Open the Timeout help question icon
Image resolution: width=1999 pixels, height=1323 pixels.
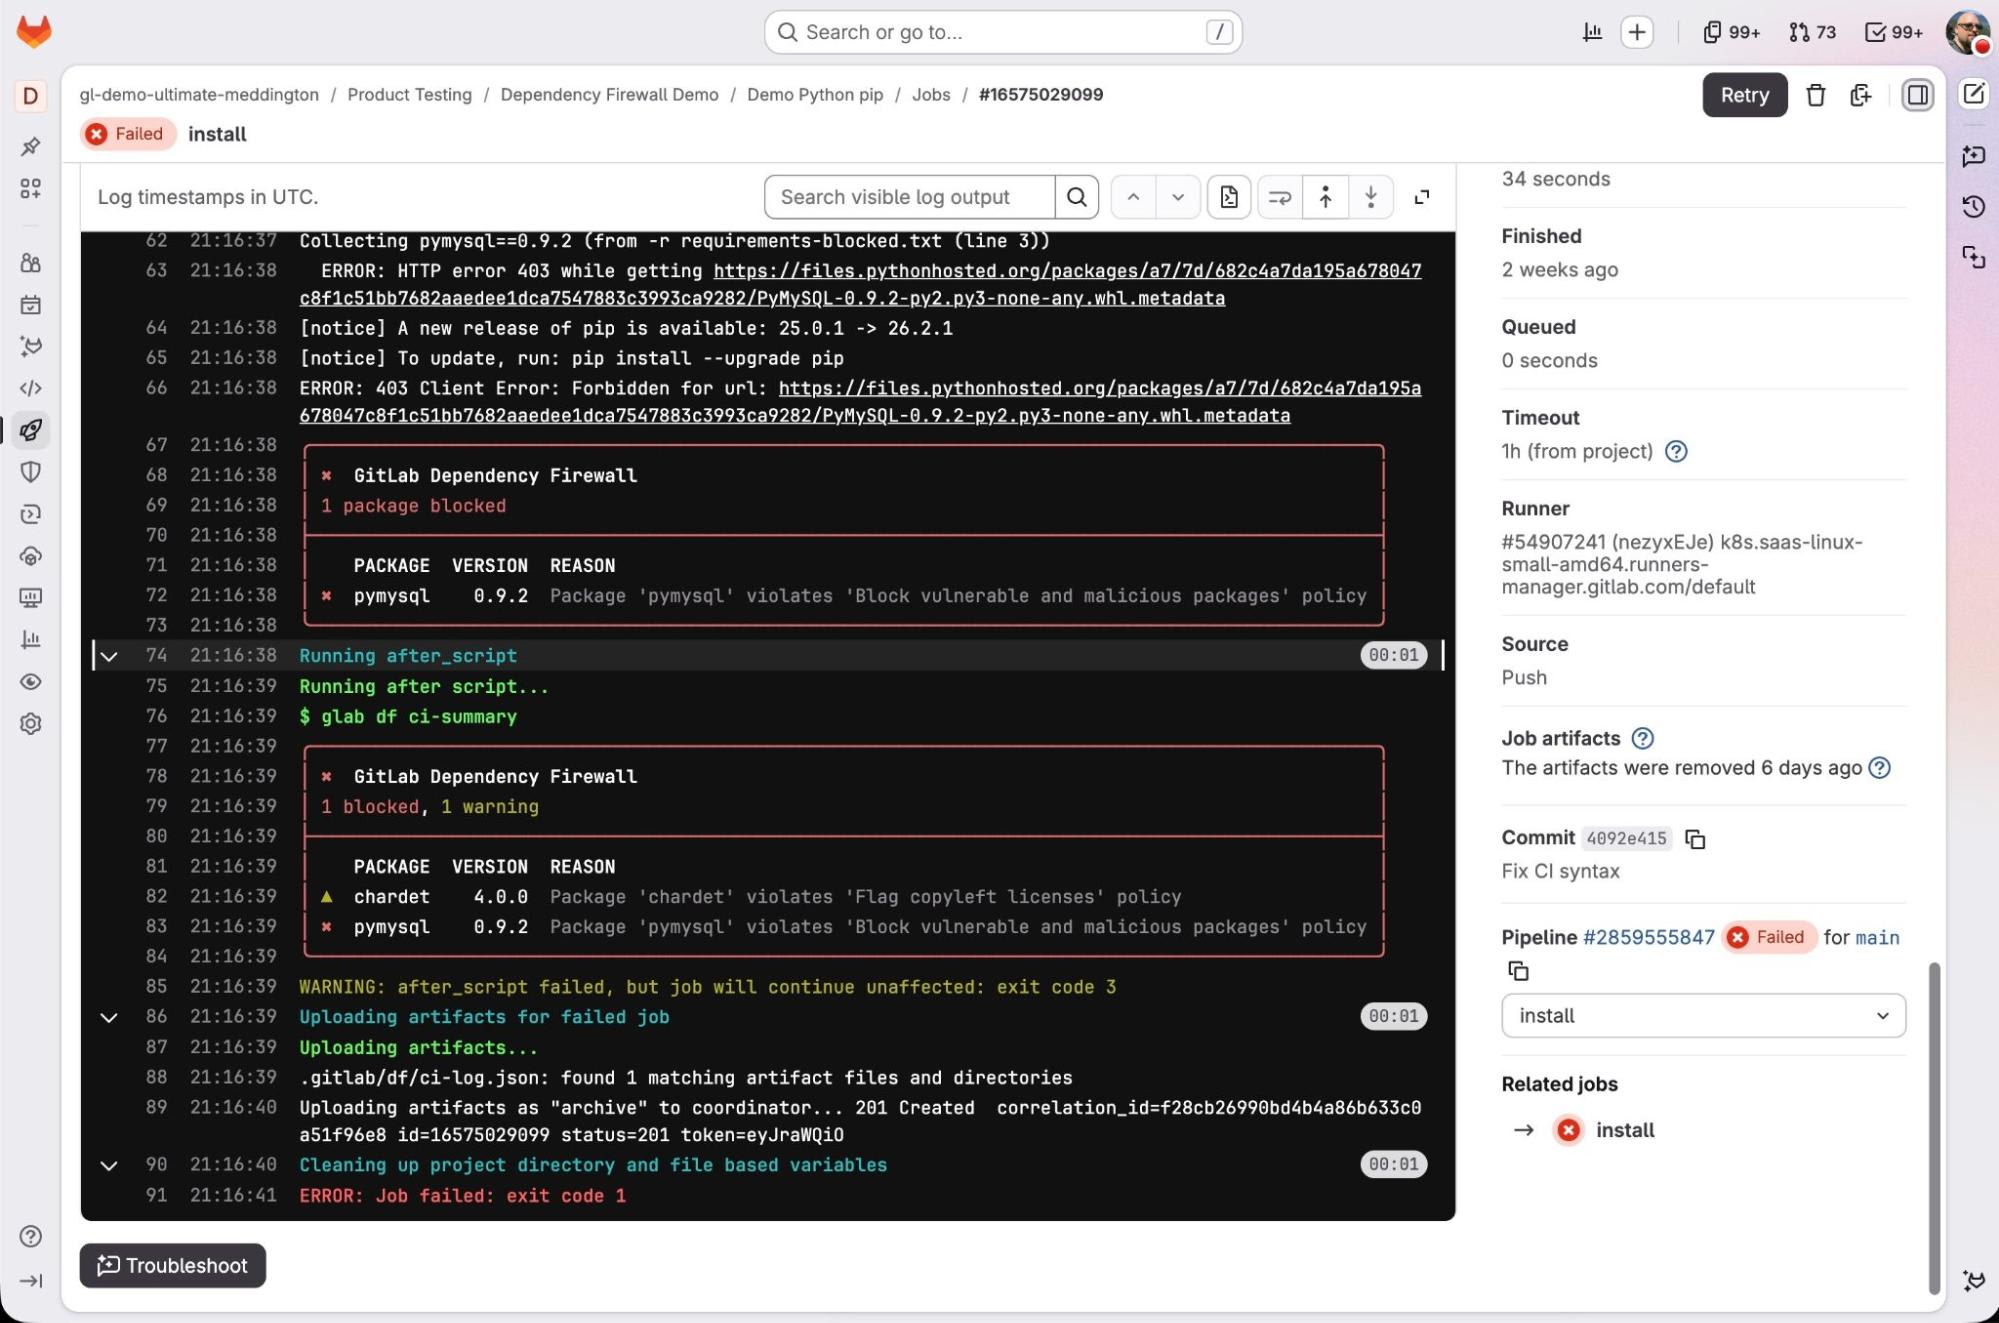point(1676,451)
